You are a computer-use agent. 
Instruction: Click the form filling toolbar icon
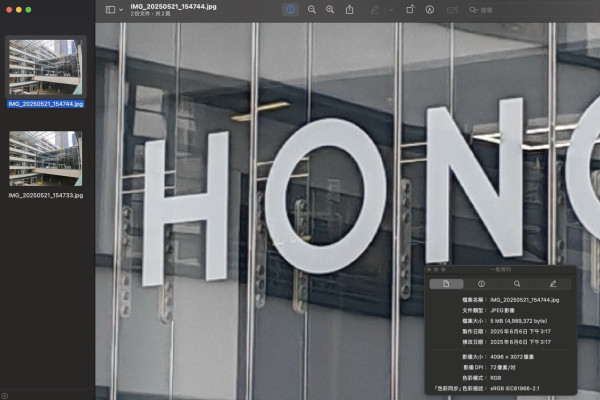453,9
